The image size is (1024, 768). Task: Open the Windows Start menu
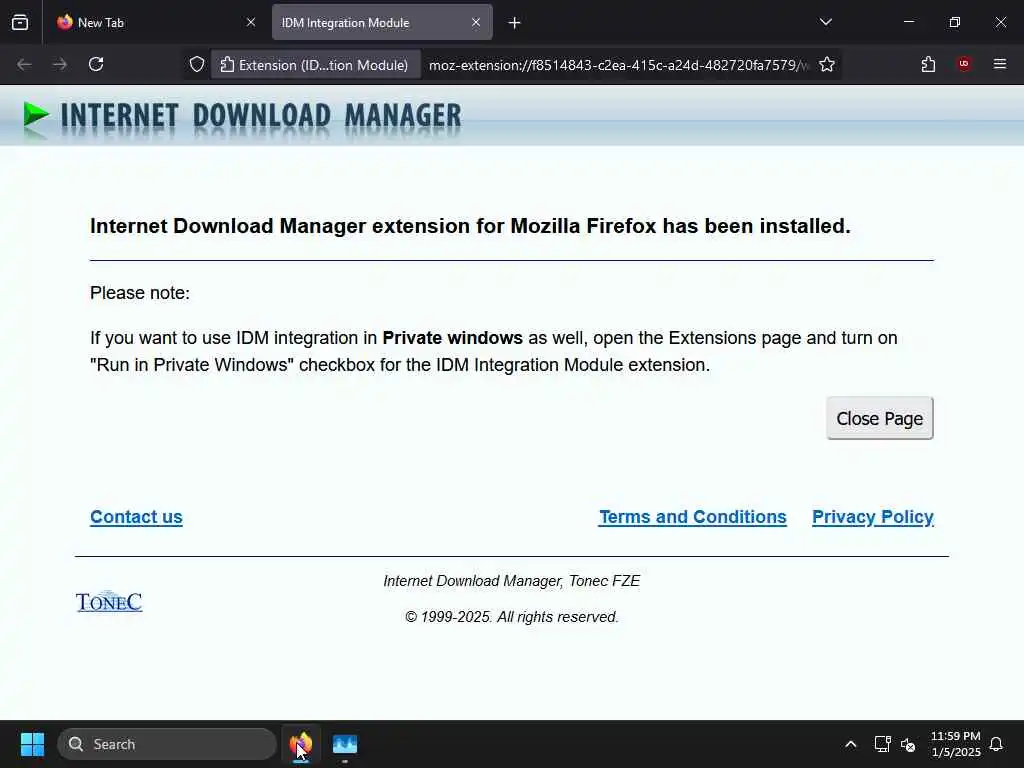tap(32, 744)
